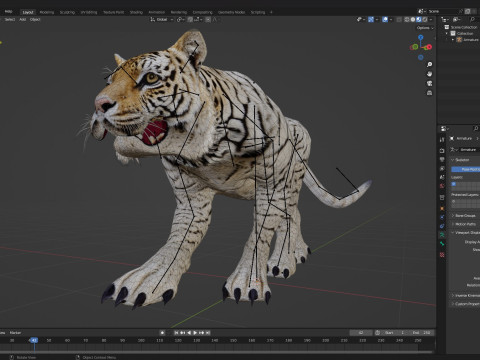Open outliner display mode dropdown

(445, 20)
